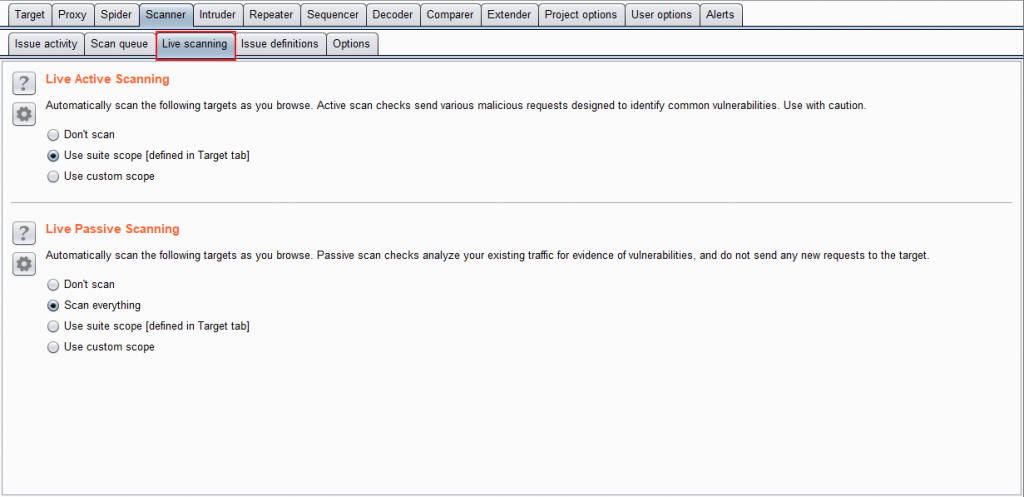Switch to the Extender tab
This screenshot has width=1024, height=497.
[509, 14]
